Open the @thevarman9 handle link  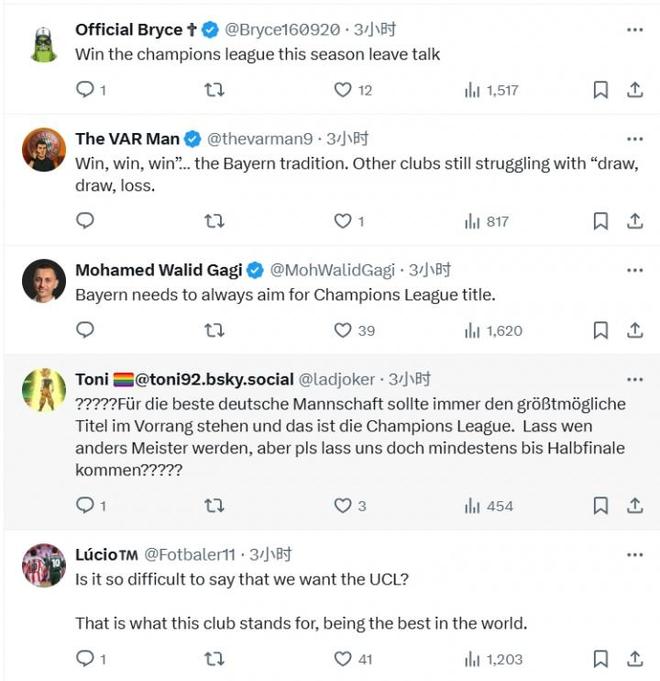(260, 139)
